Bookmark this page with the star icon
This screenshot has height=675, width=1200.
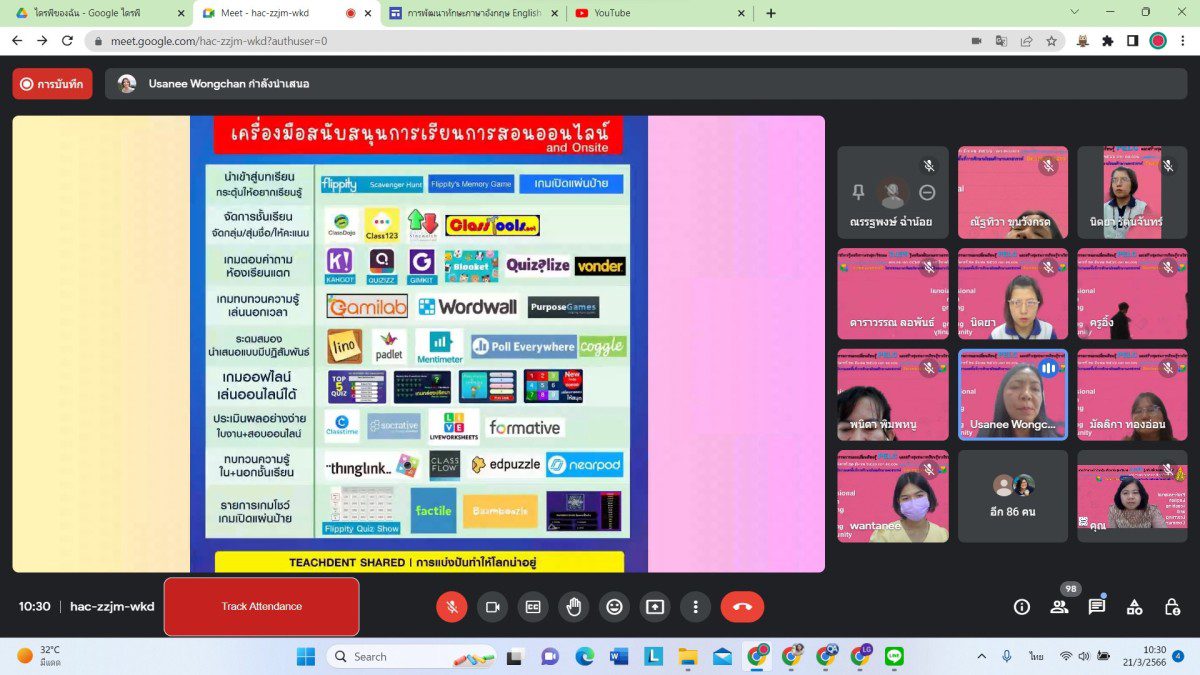[1051, 41]
